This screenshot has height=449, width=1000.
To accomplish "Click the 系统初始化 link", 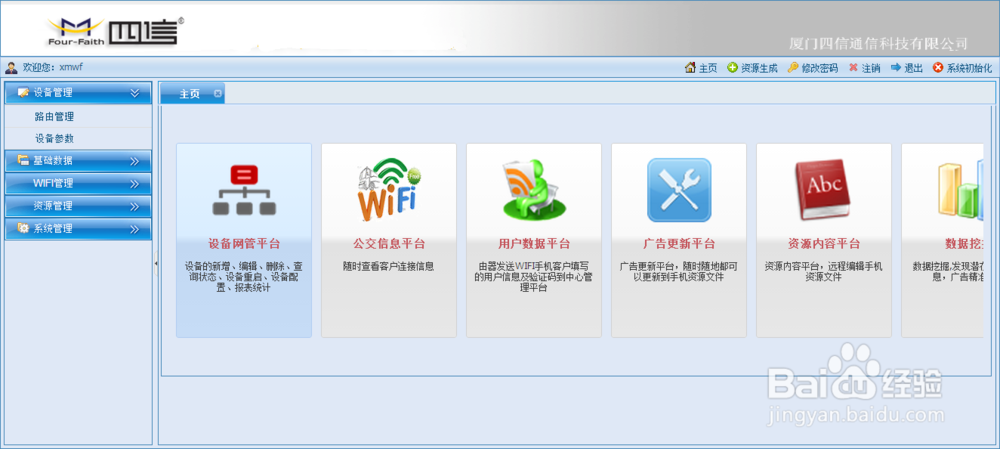I will [969, 68].
